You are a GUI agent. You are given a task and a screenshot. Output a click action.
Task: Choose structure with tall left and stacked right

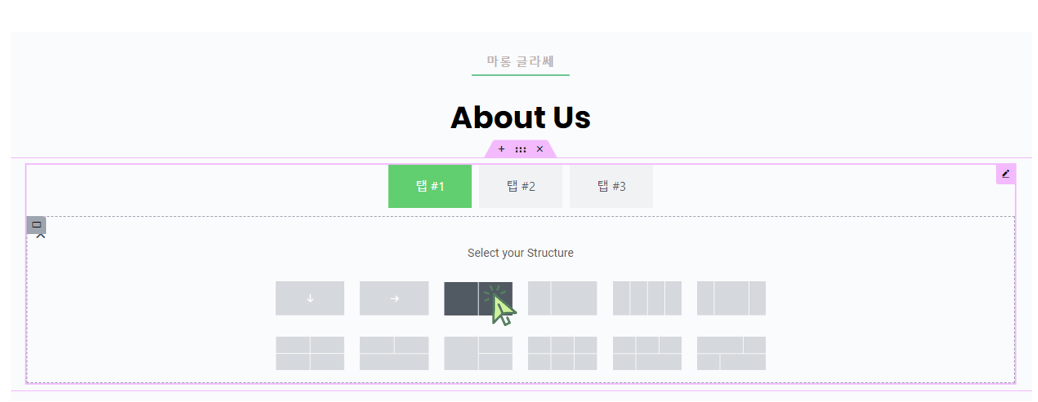(x=478, y=354)
